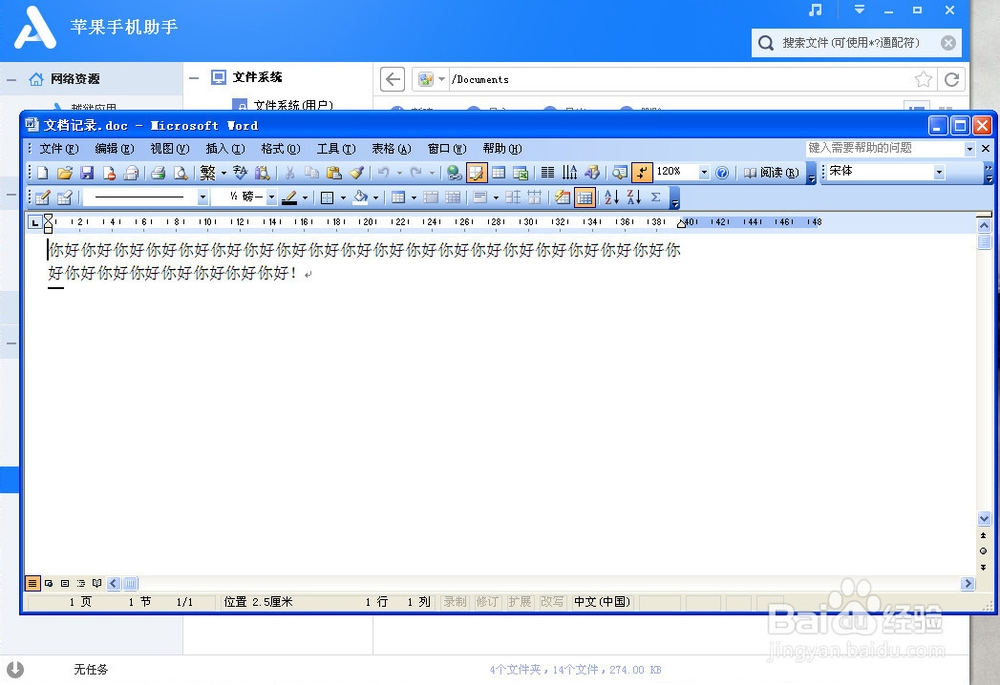This screenshot has width=1000, height=685.
Task: Open the zoom 120% dropdown
Action: (x=704, y=172)
